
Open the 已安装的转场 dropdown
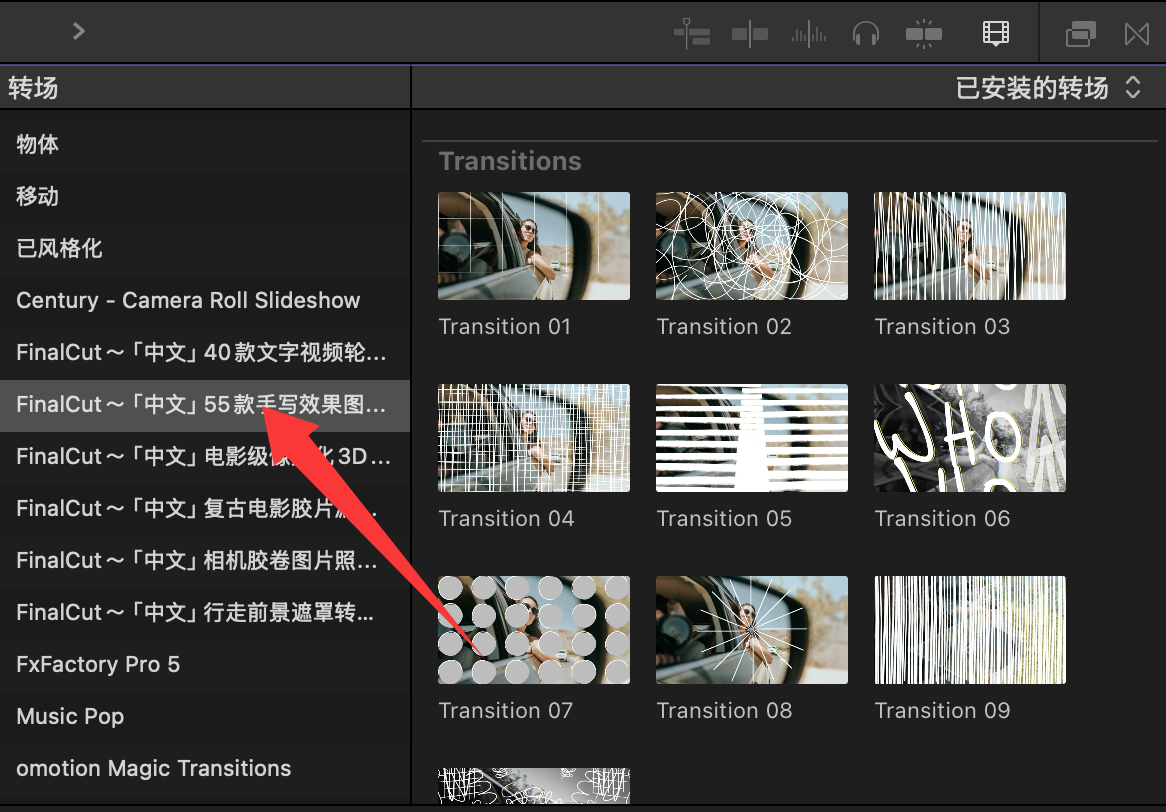click(1047, 88)
